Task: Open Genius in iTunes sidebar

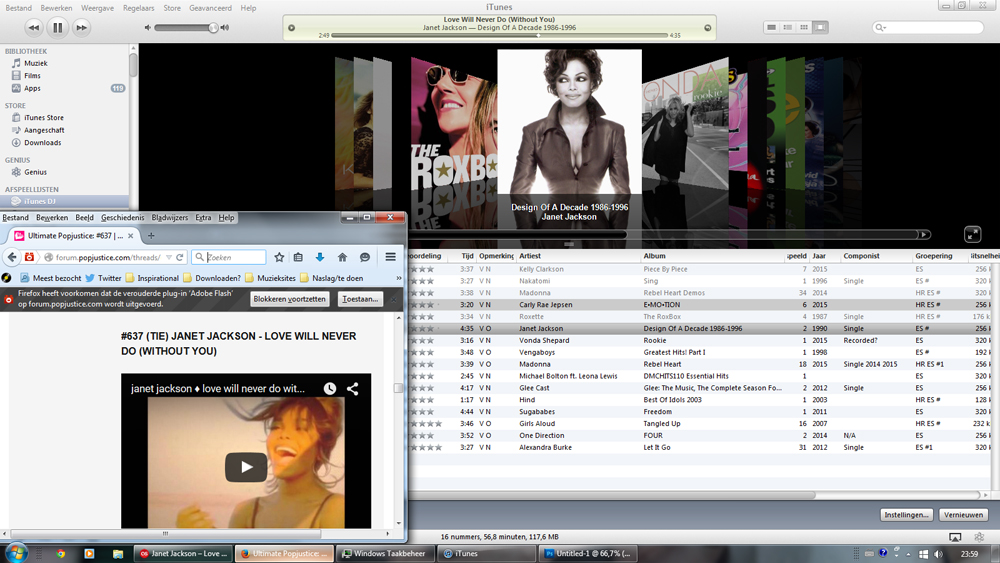Action: (x=35, y=172)
